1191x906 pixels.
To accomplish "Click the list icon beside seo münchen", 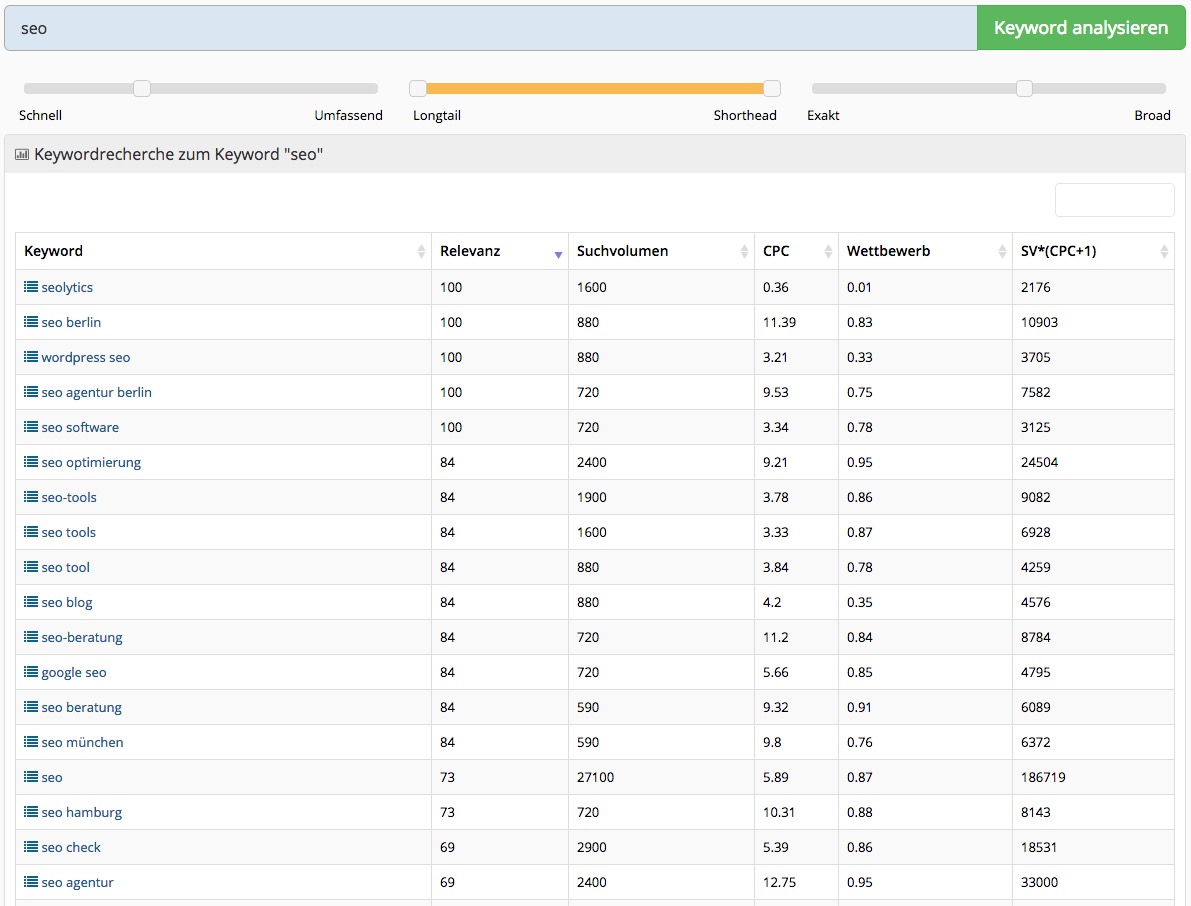I will click(30, 741).
